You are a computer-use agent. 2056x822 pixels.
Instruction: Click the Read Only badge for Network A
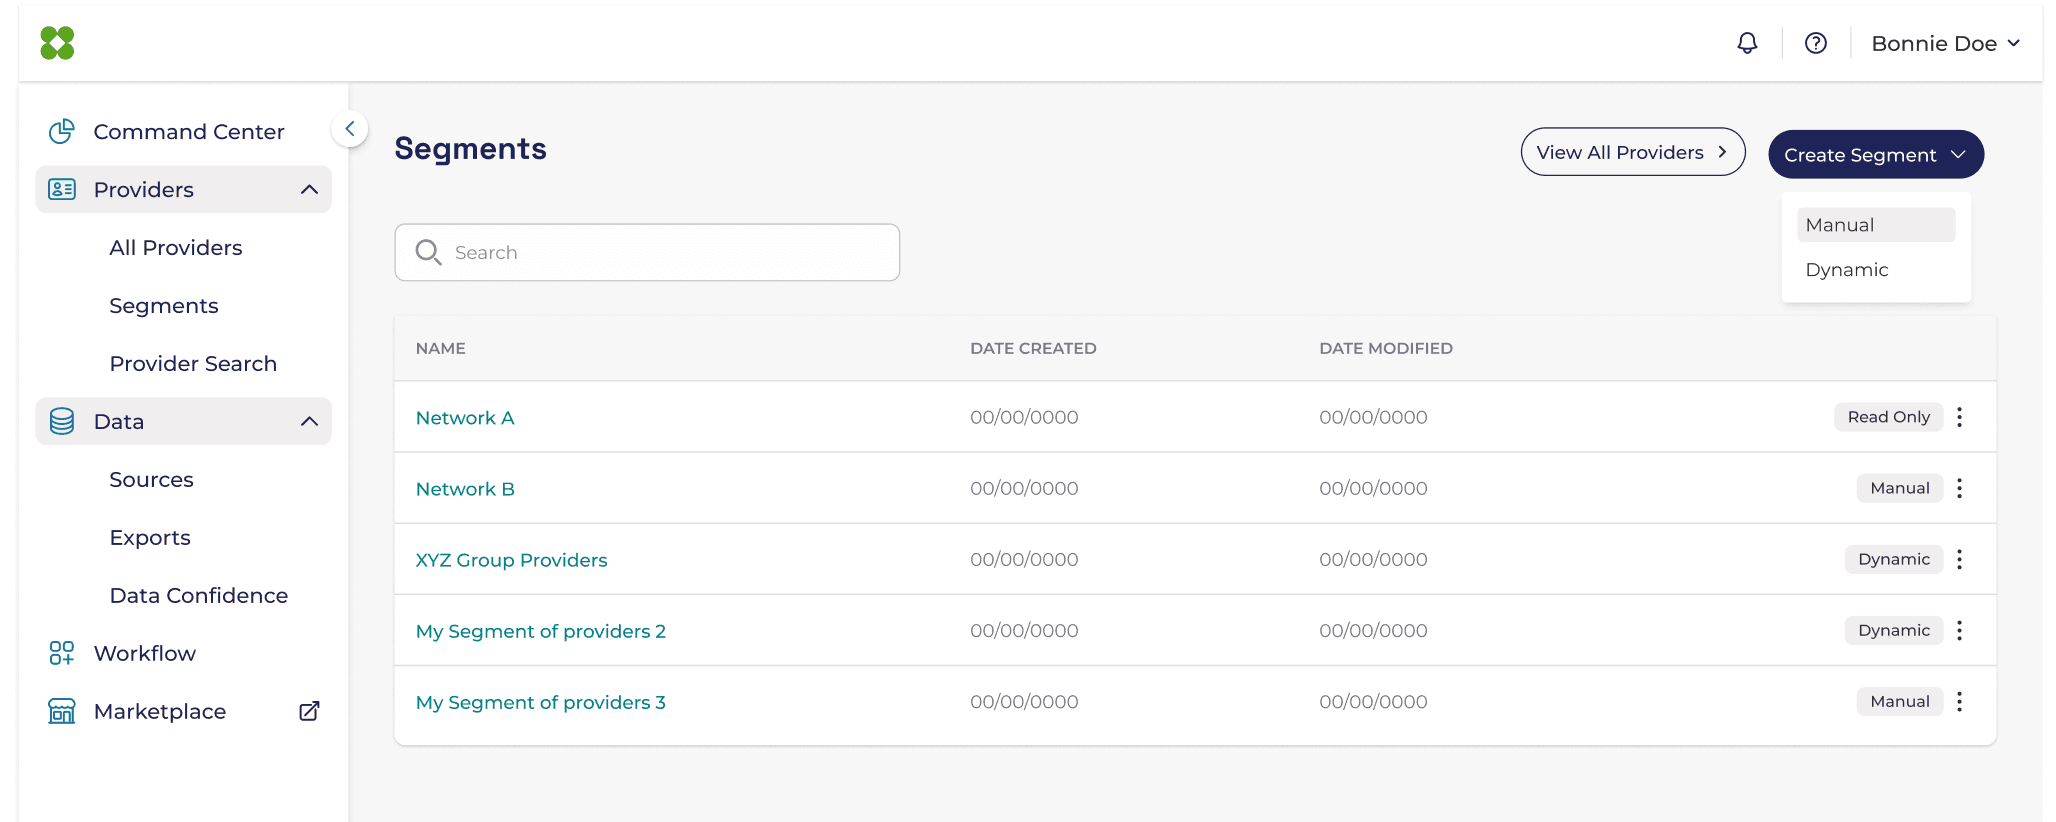[x=1888, y=417]
